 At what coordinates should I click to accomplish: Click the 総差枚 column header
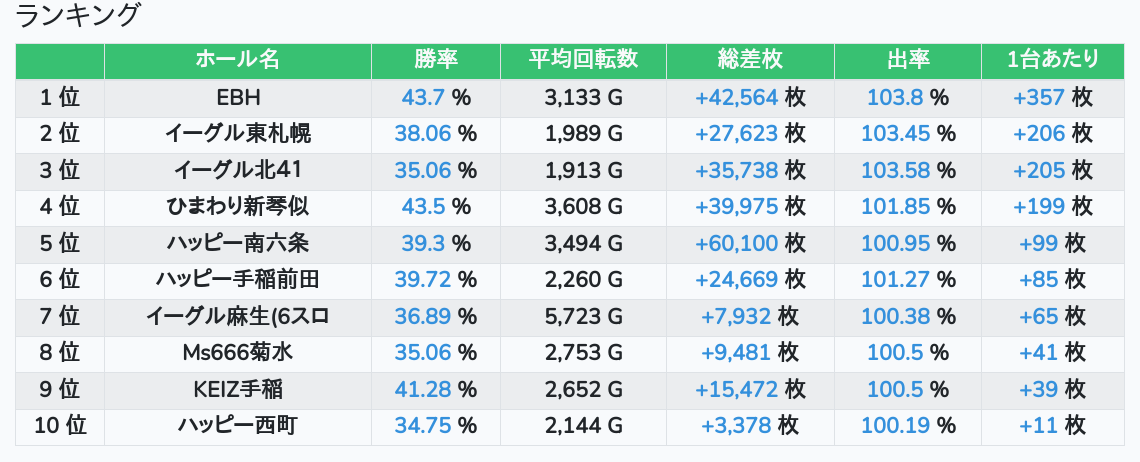(x=750, y=60)
